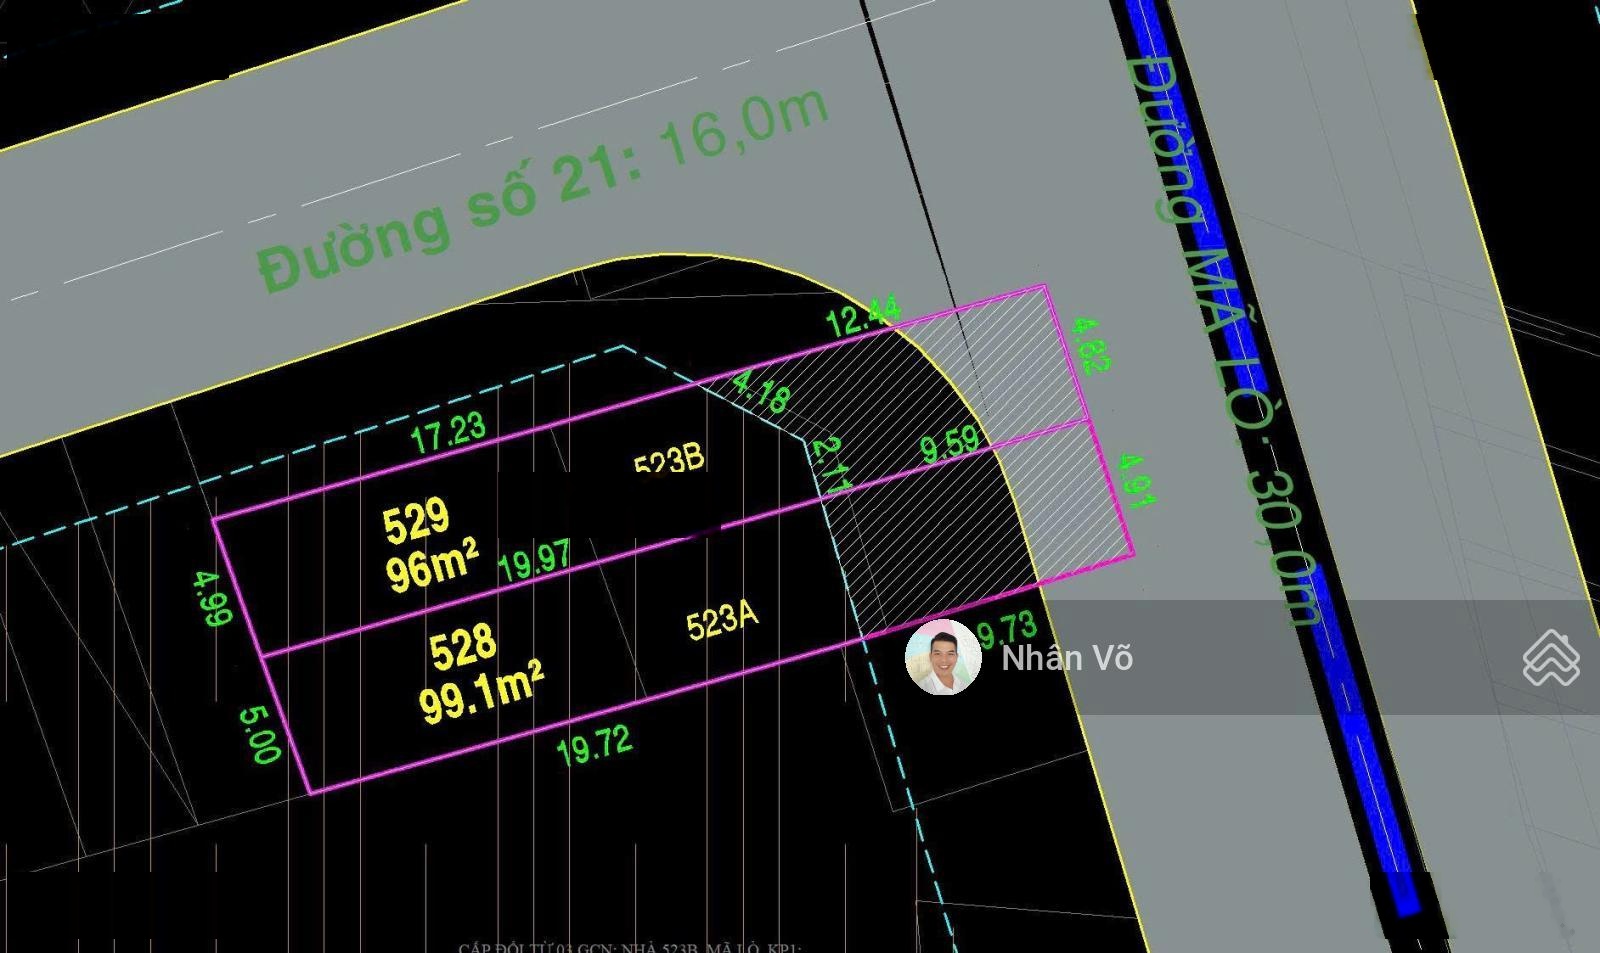Select the 17.23 dimension text
This screenshot has width=1600, height=953.
click(448, 432)
